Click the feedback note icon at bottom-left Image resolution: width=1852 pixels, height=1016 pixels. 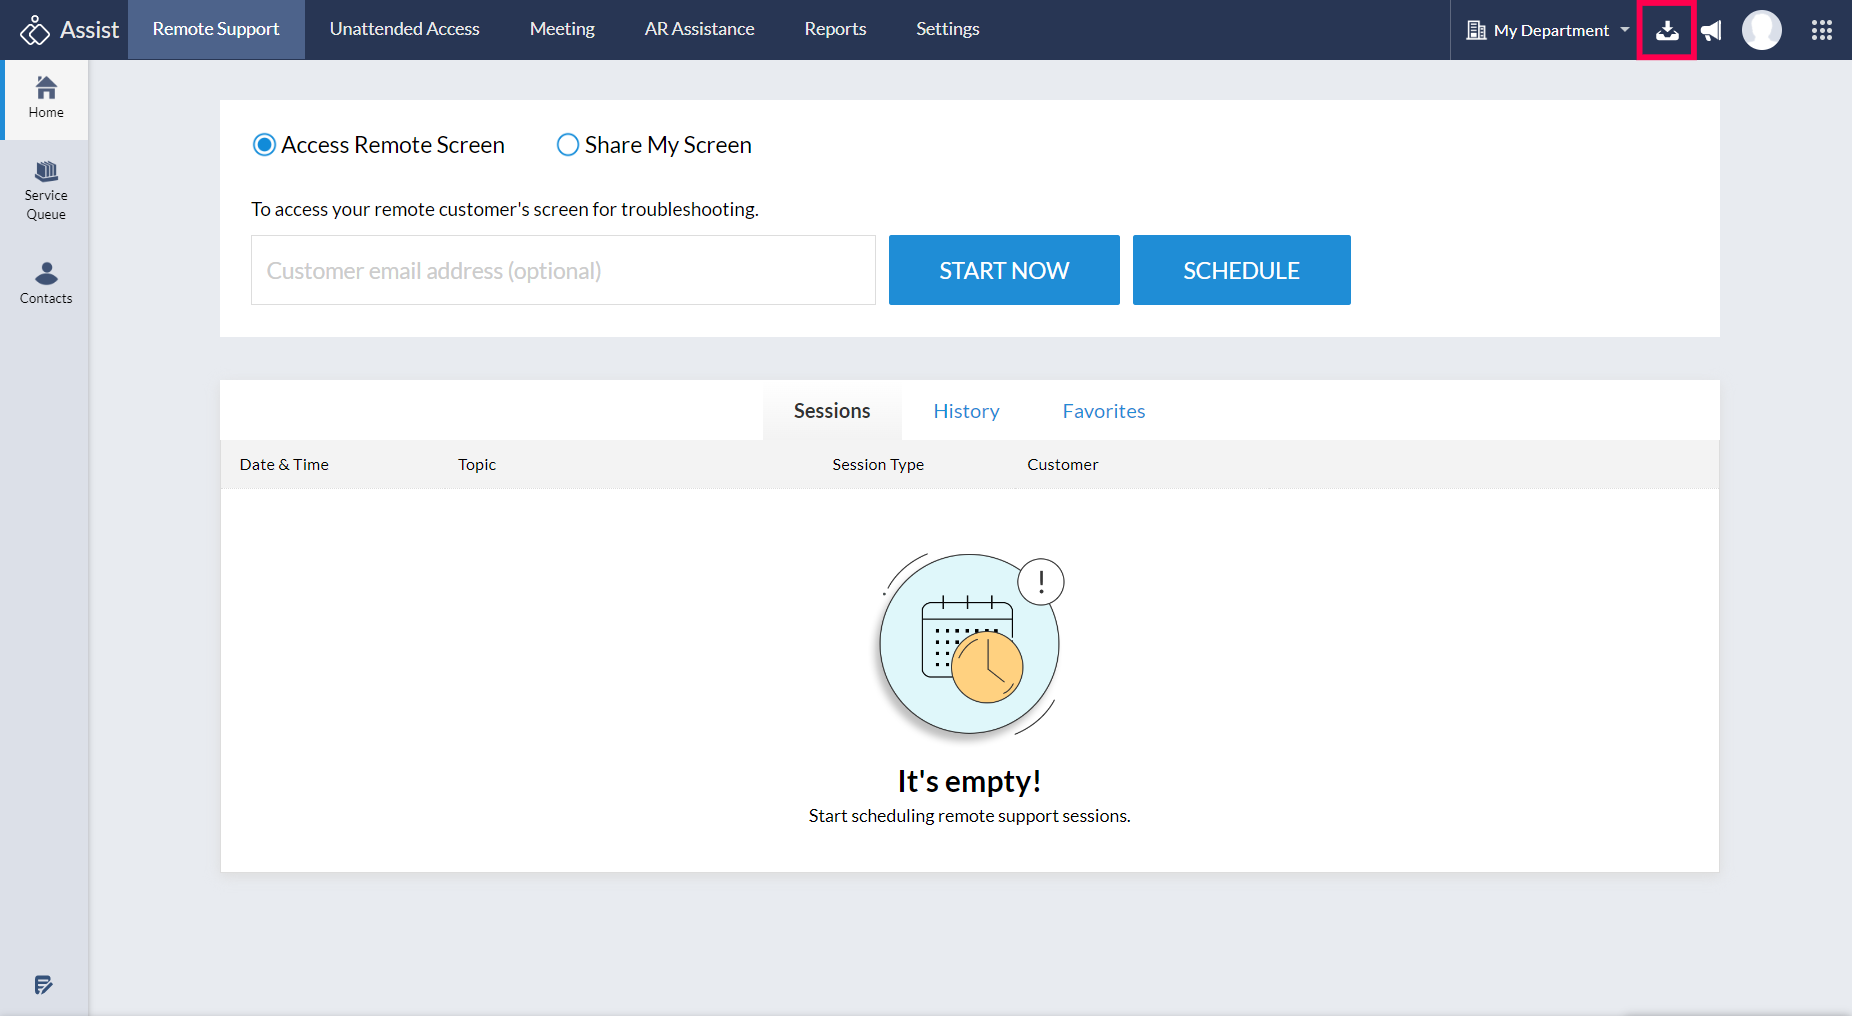pyautogui.click(x=43, y=985)
